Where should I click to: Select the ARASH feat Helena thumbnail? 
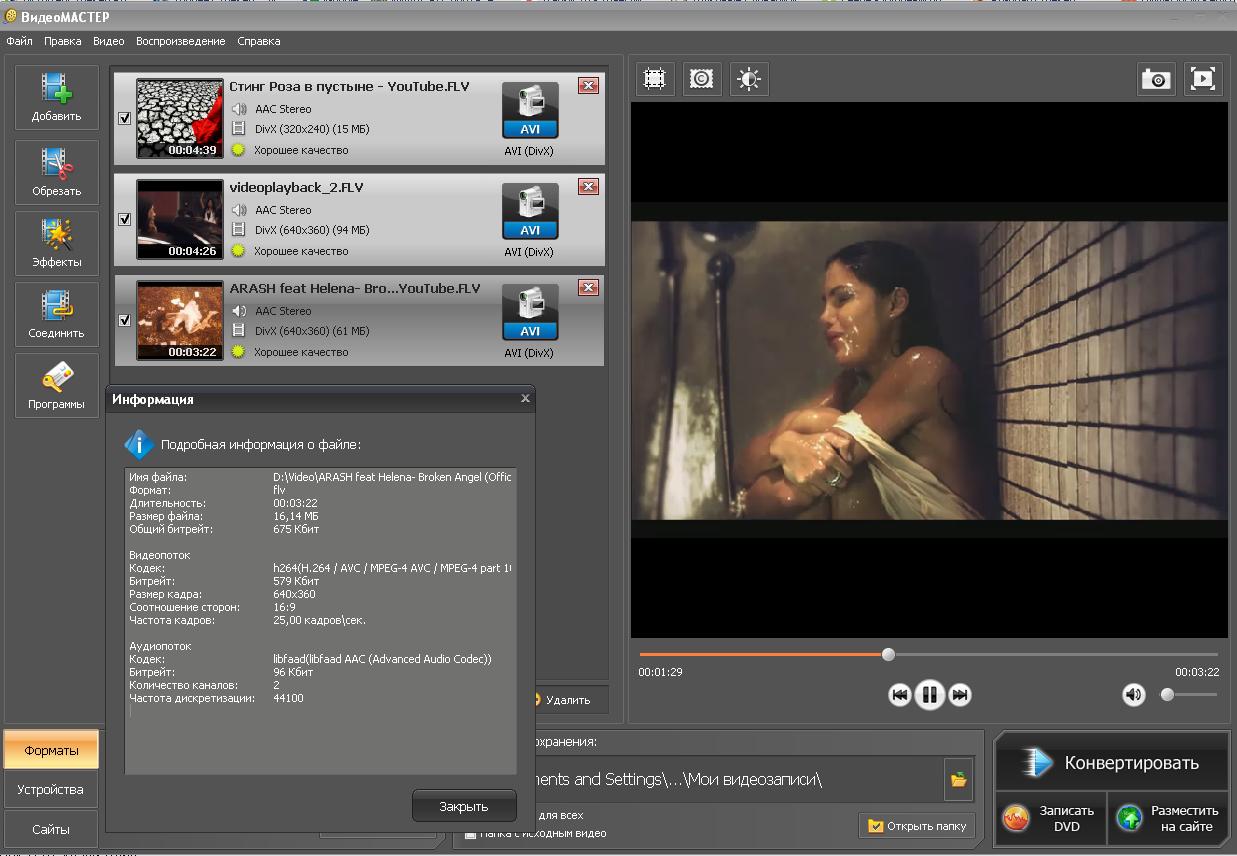[x=179, y=320]
